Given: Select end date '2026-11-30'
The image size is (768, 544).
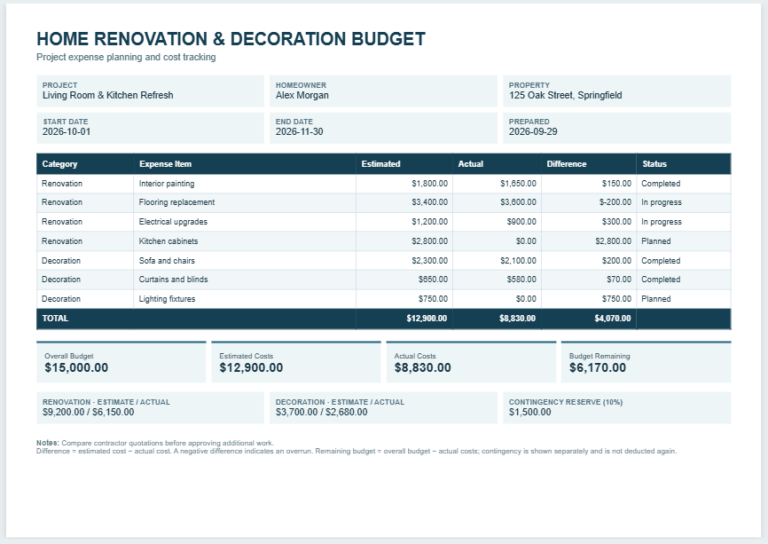Looking at the screenshot, I should click(299, 132).
